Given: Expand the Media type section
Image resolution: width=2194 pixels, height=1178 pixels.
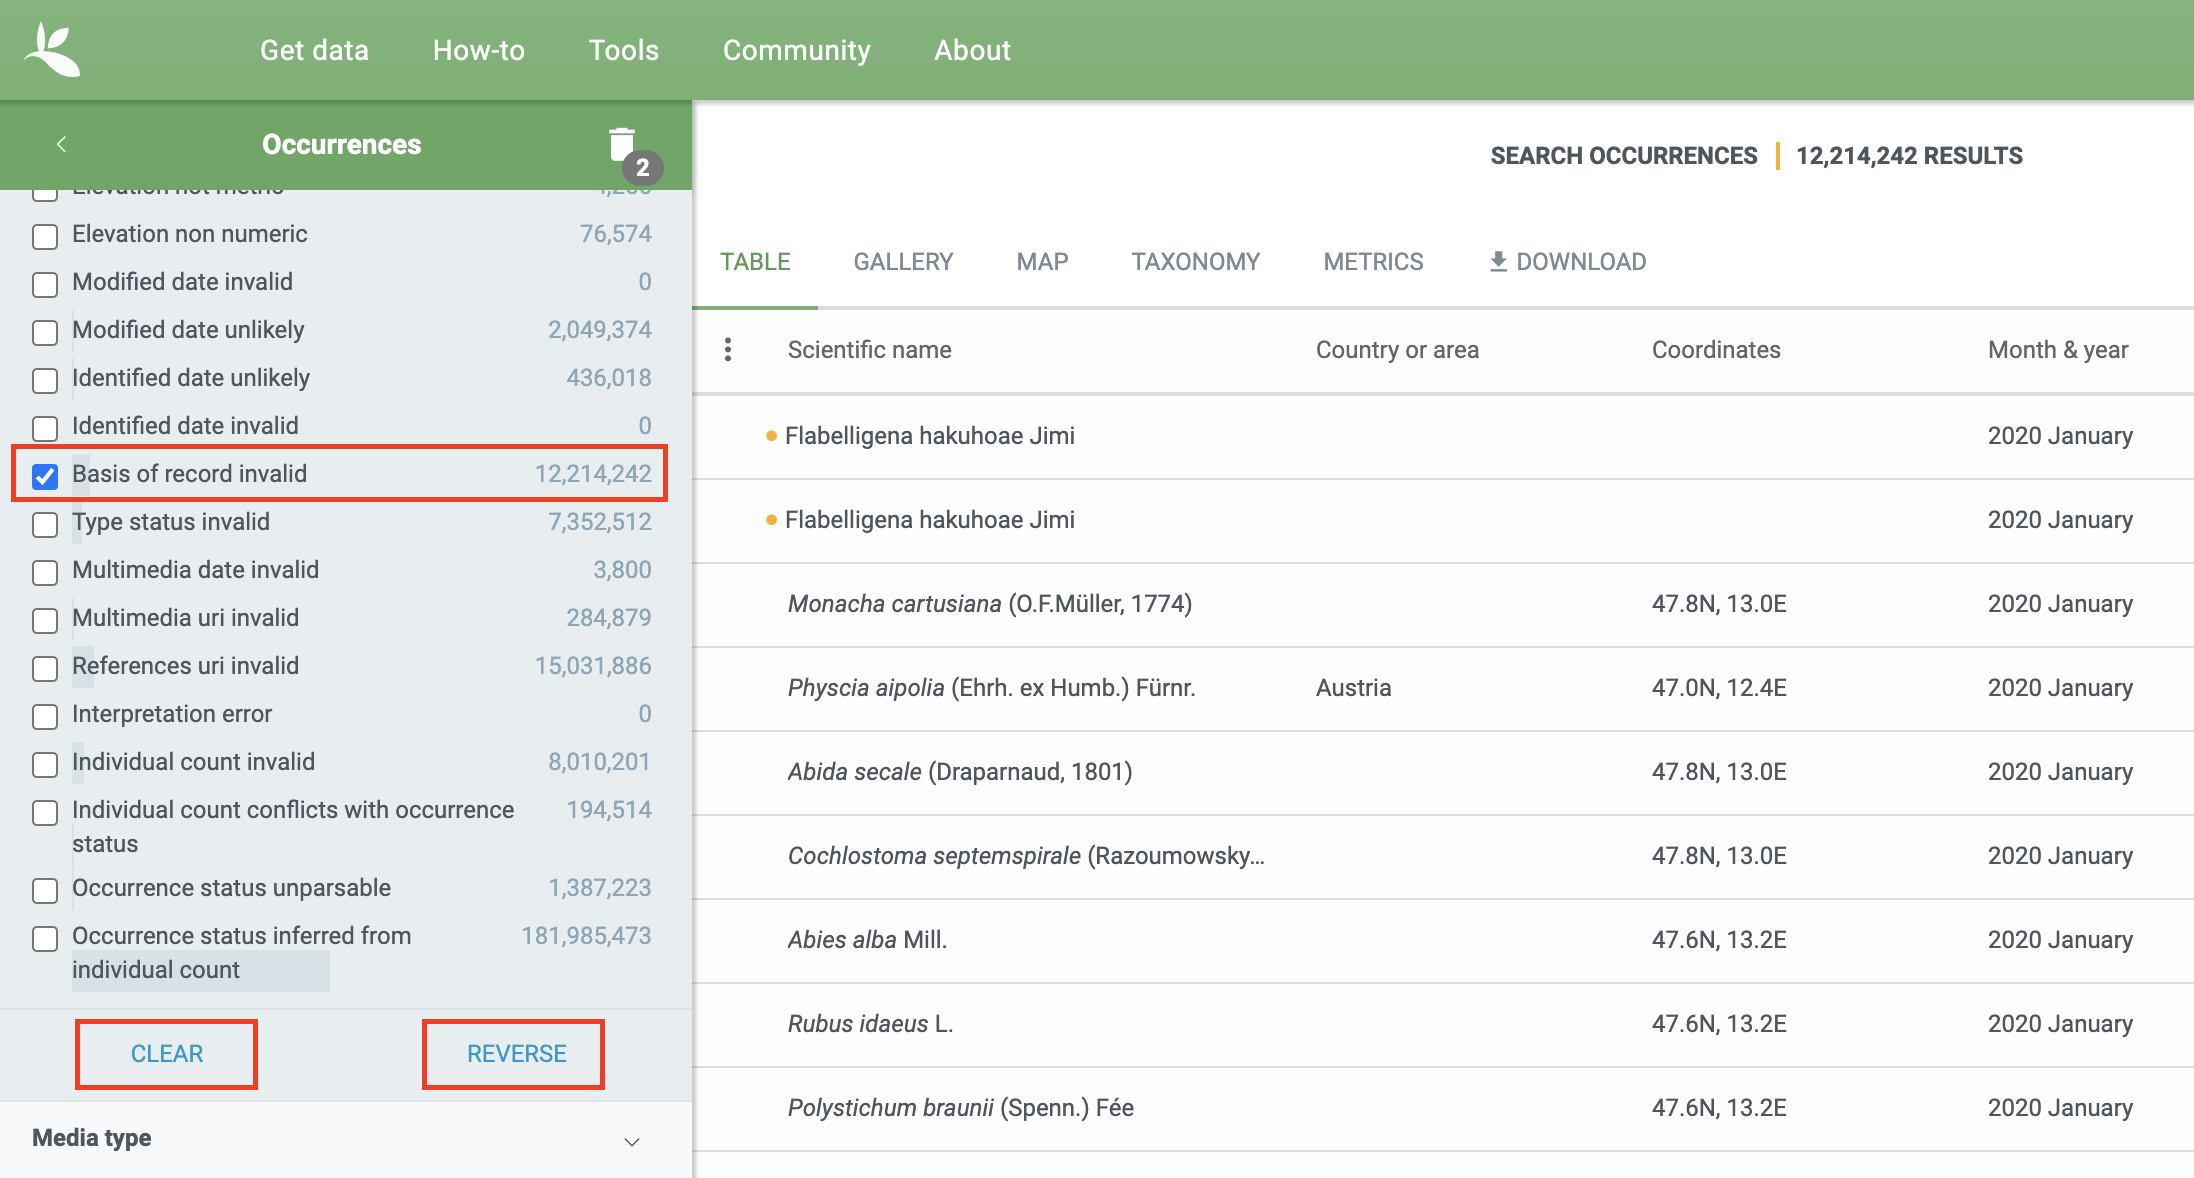Looking at the screenshot, I should pyautogui.click(x=631, y=1140).
